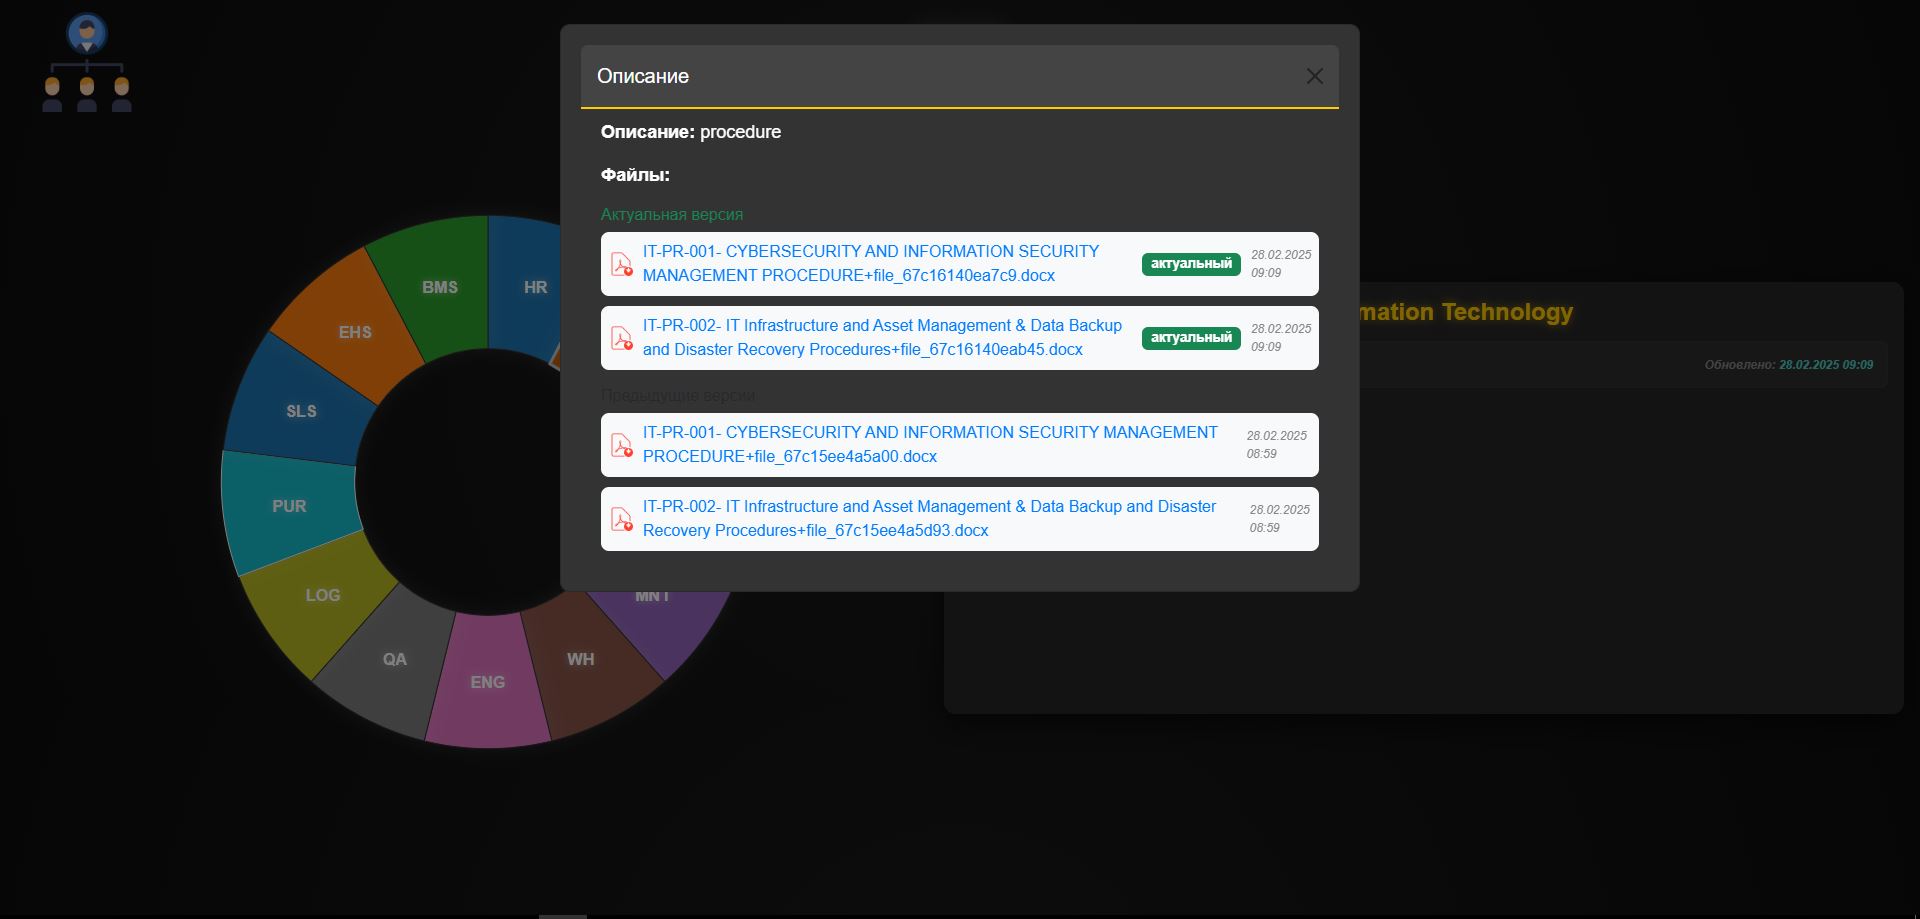
Task: Open current IT-PR-002 IT Infrastructure file link
Action: coord(882,337)
